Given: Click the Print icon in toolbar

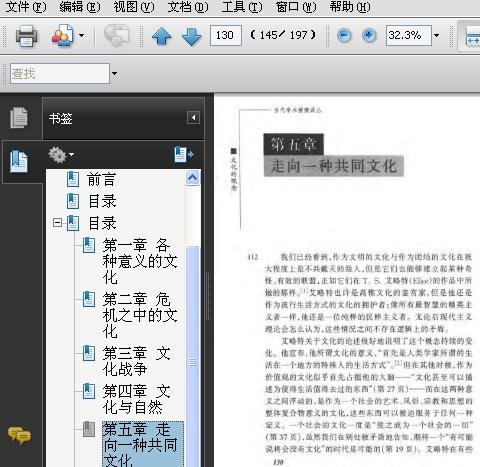Looking at the screenshot, I should (26, 35).
